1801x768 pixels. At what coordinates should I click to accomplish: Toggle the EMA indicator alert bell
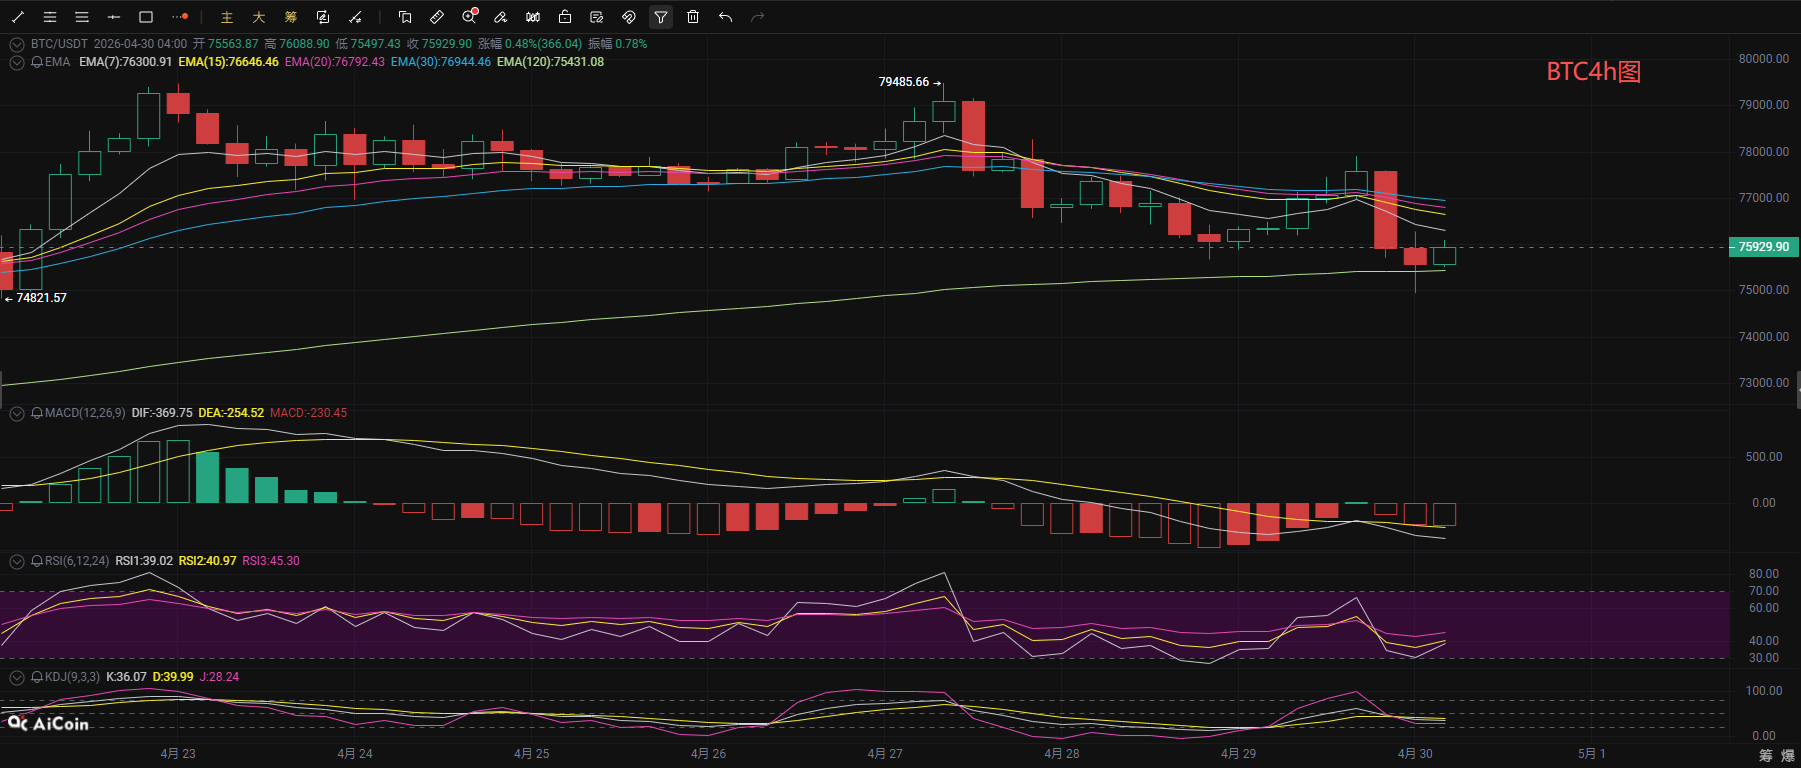(x=37, y=62)
